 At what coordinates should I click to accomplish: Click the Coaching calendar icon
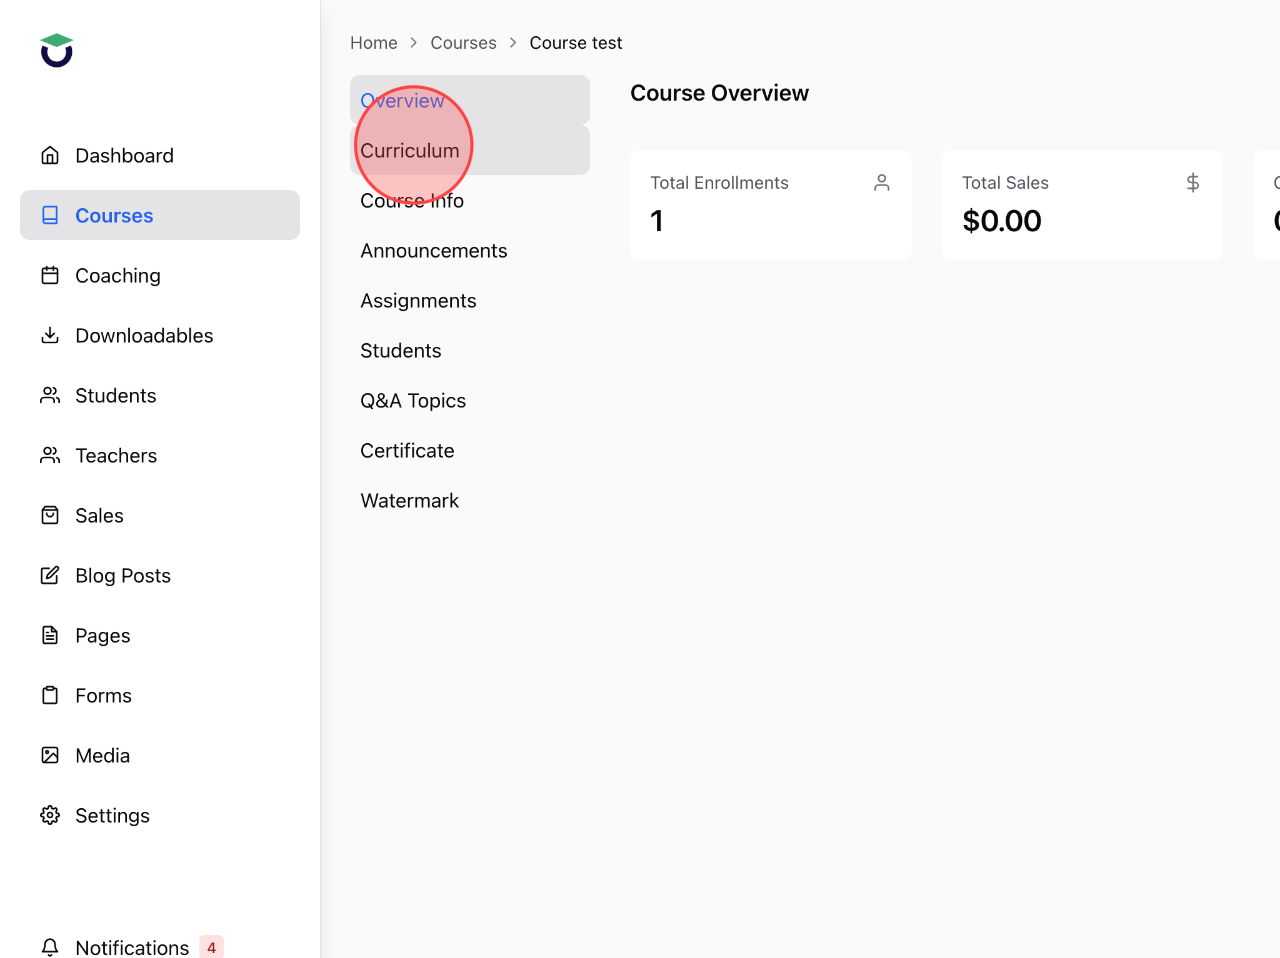tap(50, 275)
